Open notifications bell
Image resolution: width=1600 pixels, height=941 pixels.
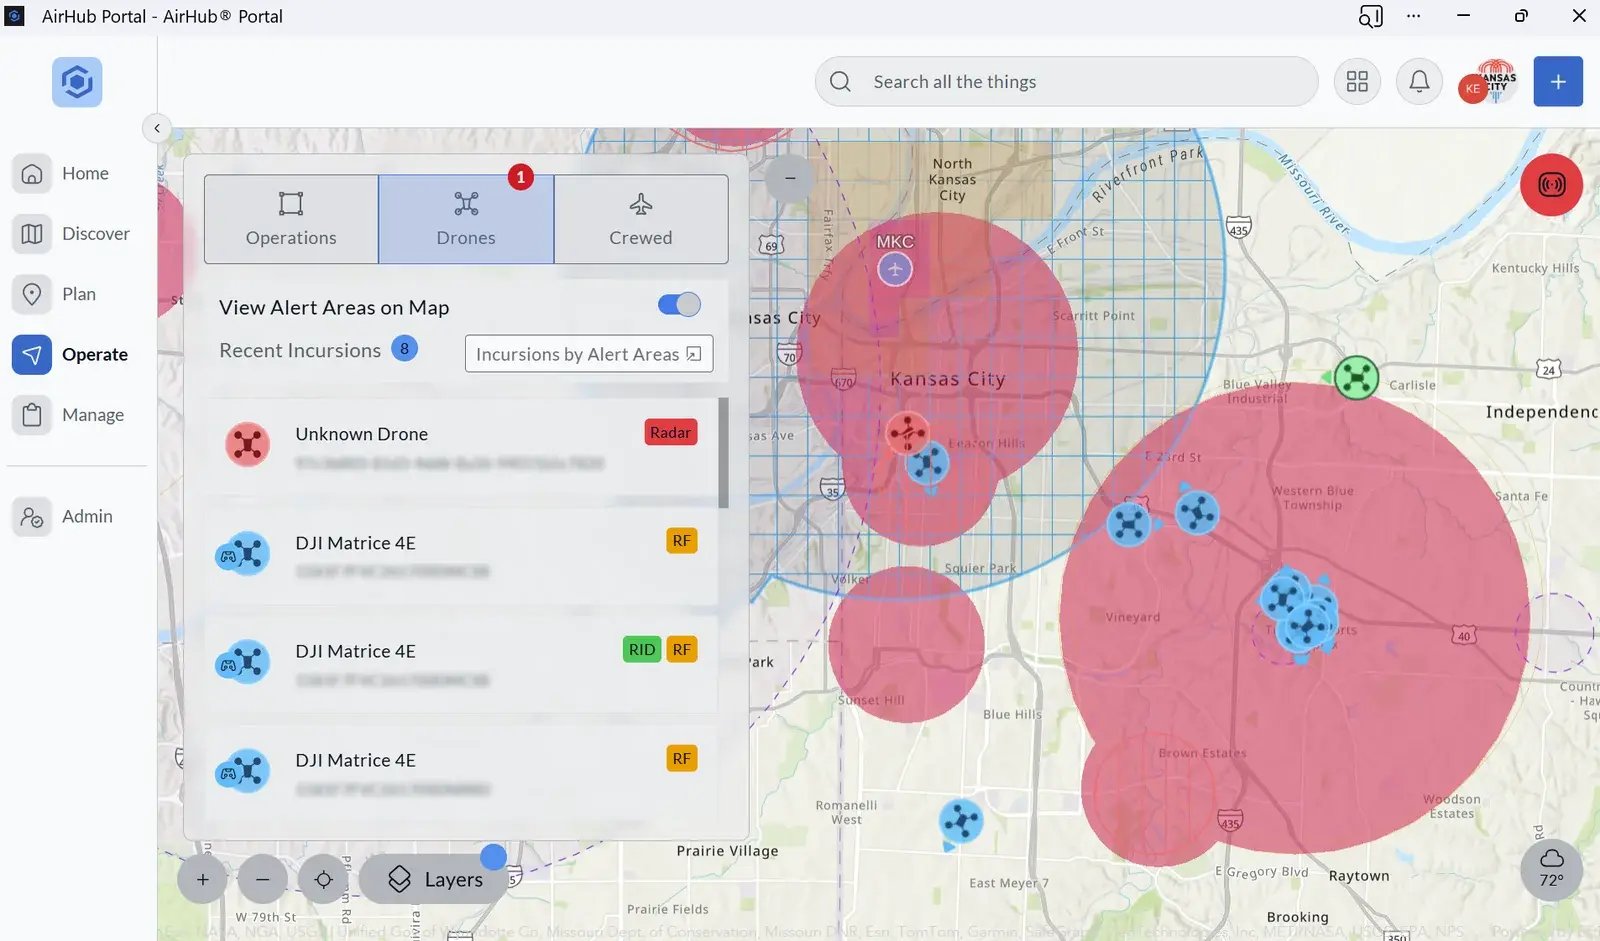tap(1419, 82)
